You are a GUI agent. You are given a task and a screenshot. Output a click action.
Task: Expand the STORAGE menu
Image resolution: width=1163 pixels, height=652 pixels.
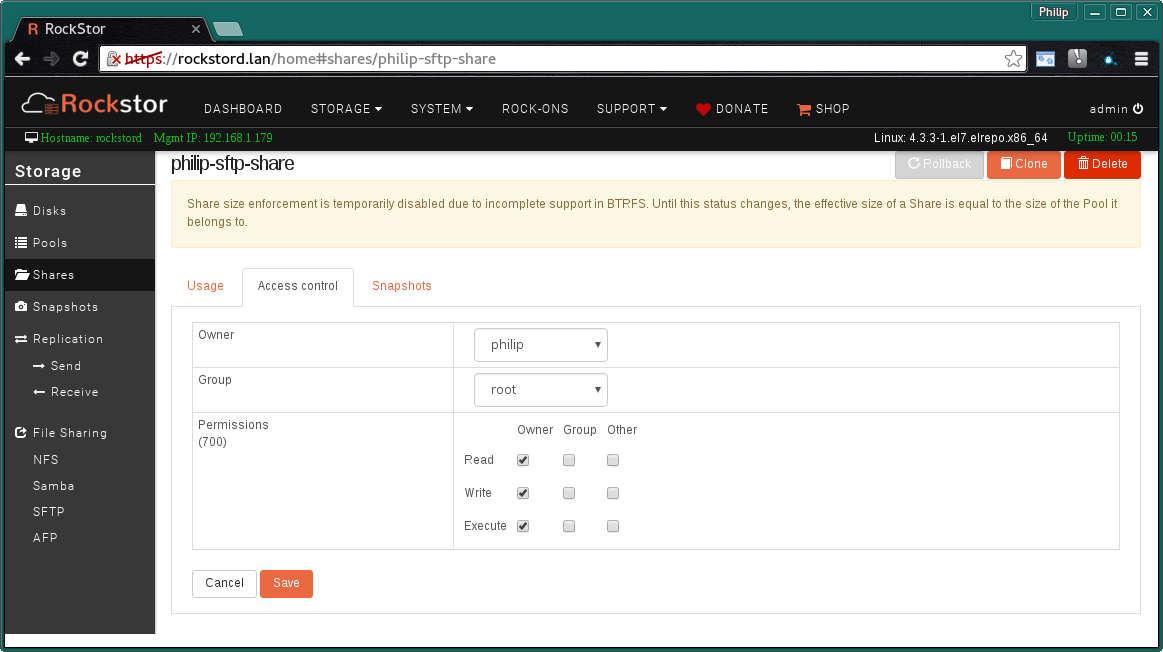tap(346, 109)
